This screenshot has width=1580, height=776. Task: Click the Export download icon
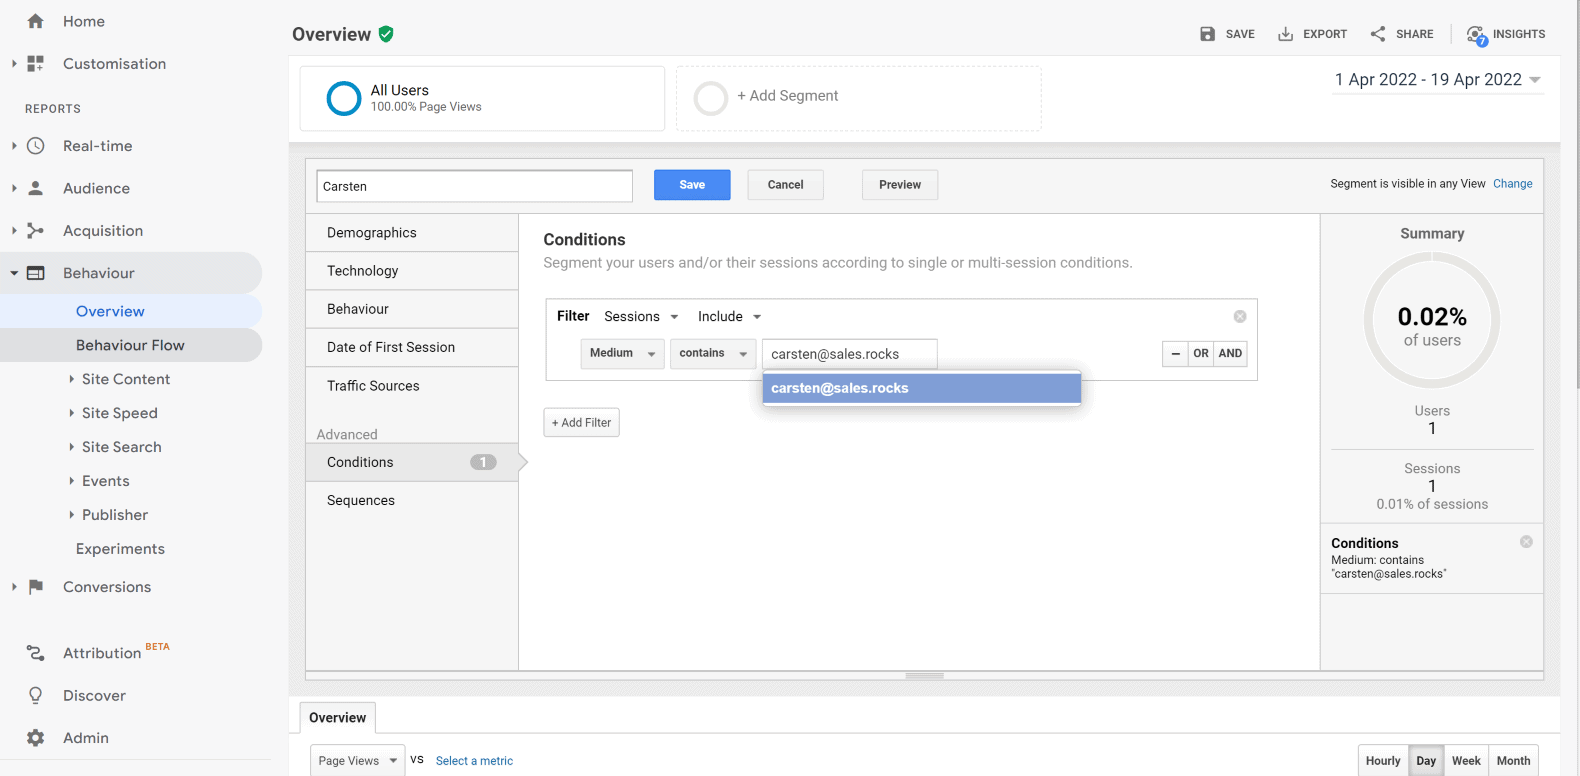pyautogui.click(x=1285, y=34)
